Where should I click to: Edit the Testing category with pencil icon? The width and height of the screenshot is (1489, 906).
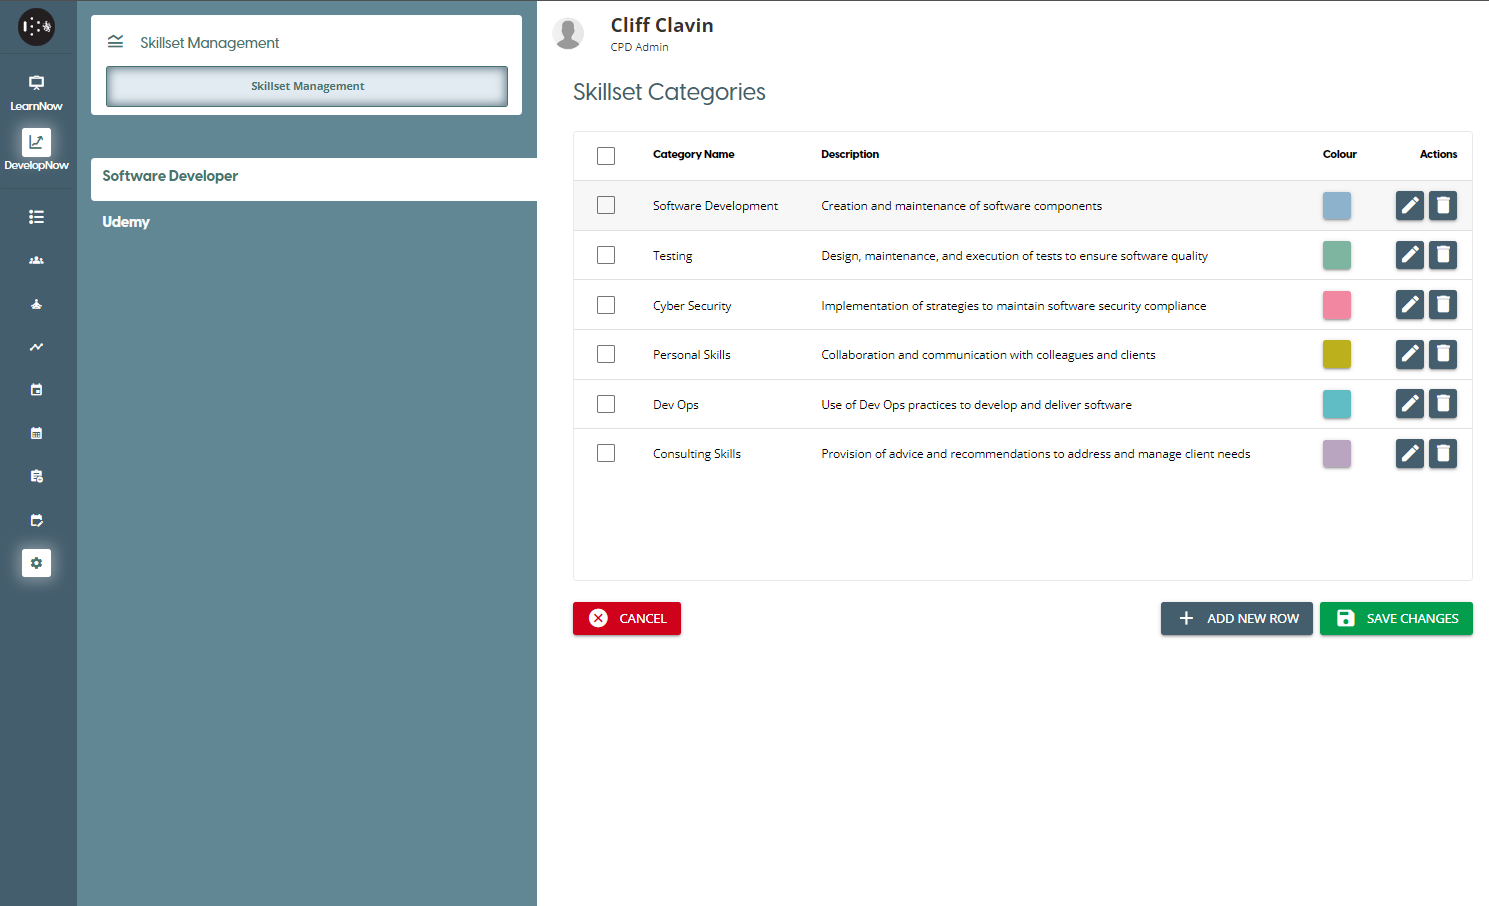(1409, 255)
